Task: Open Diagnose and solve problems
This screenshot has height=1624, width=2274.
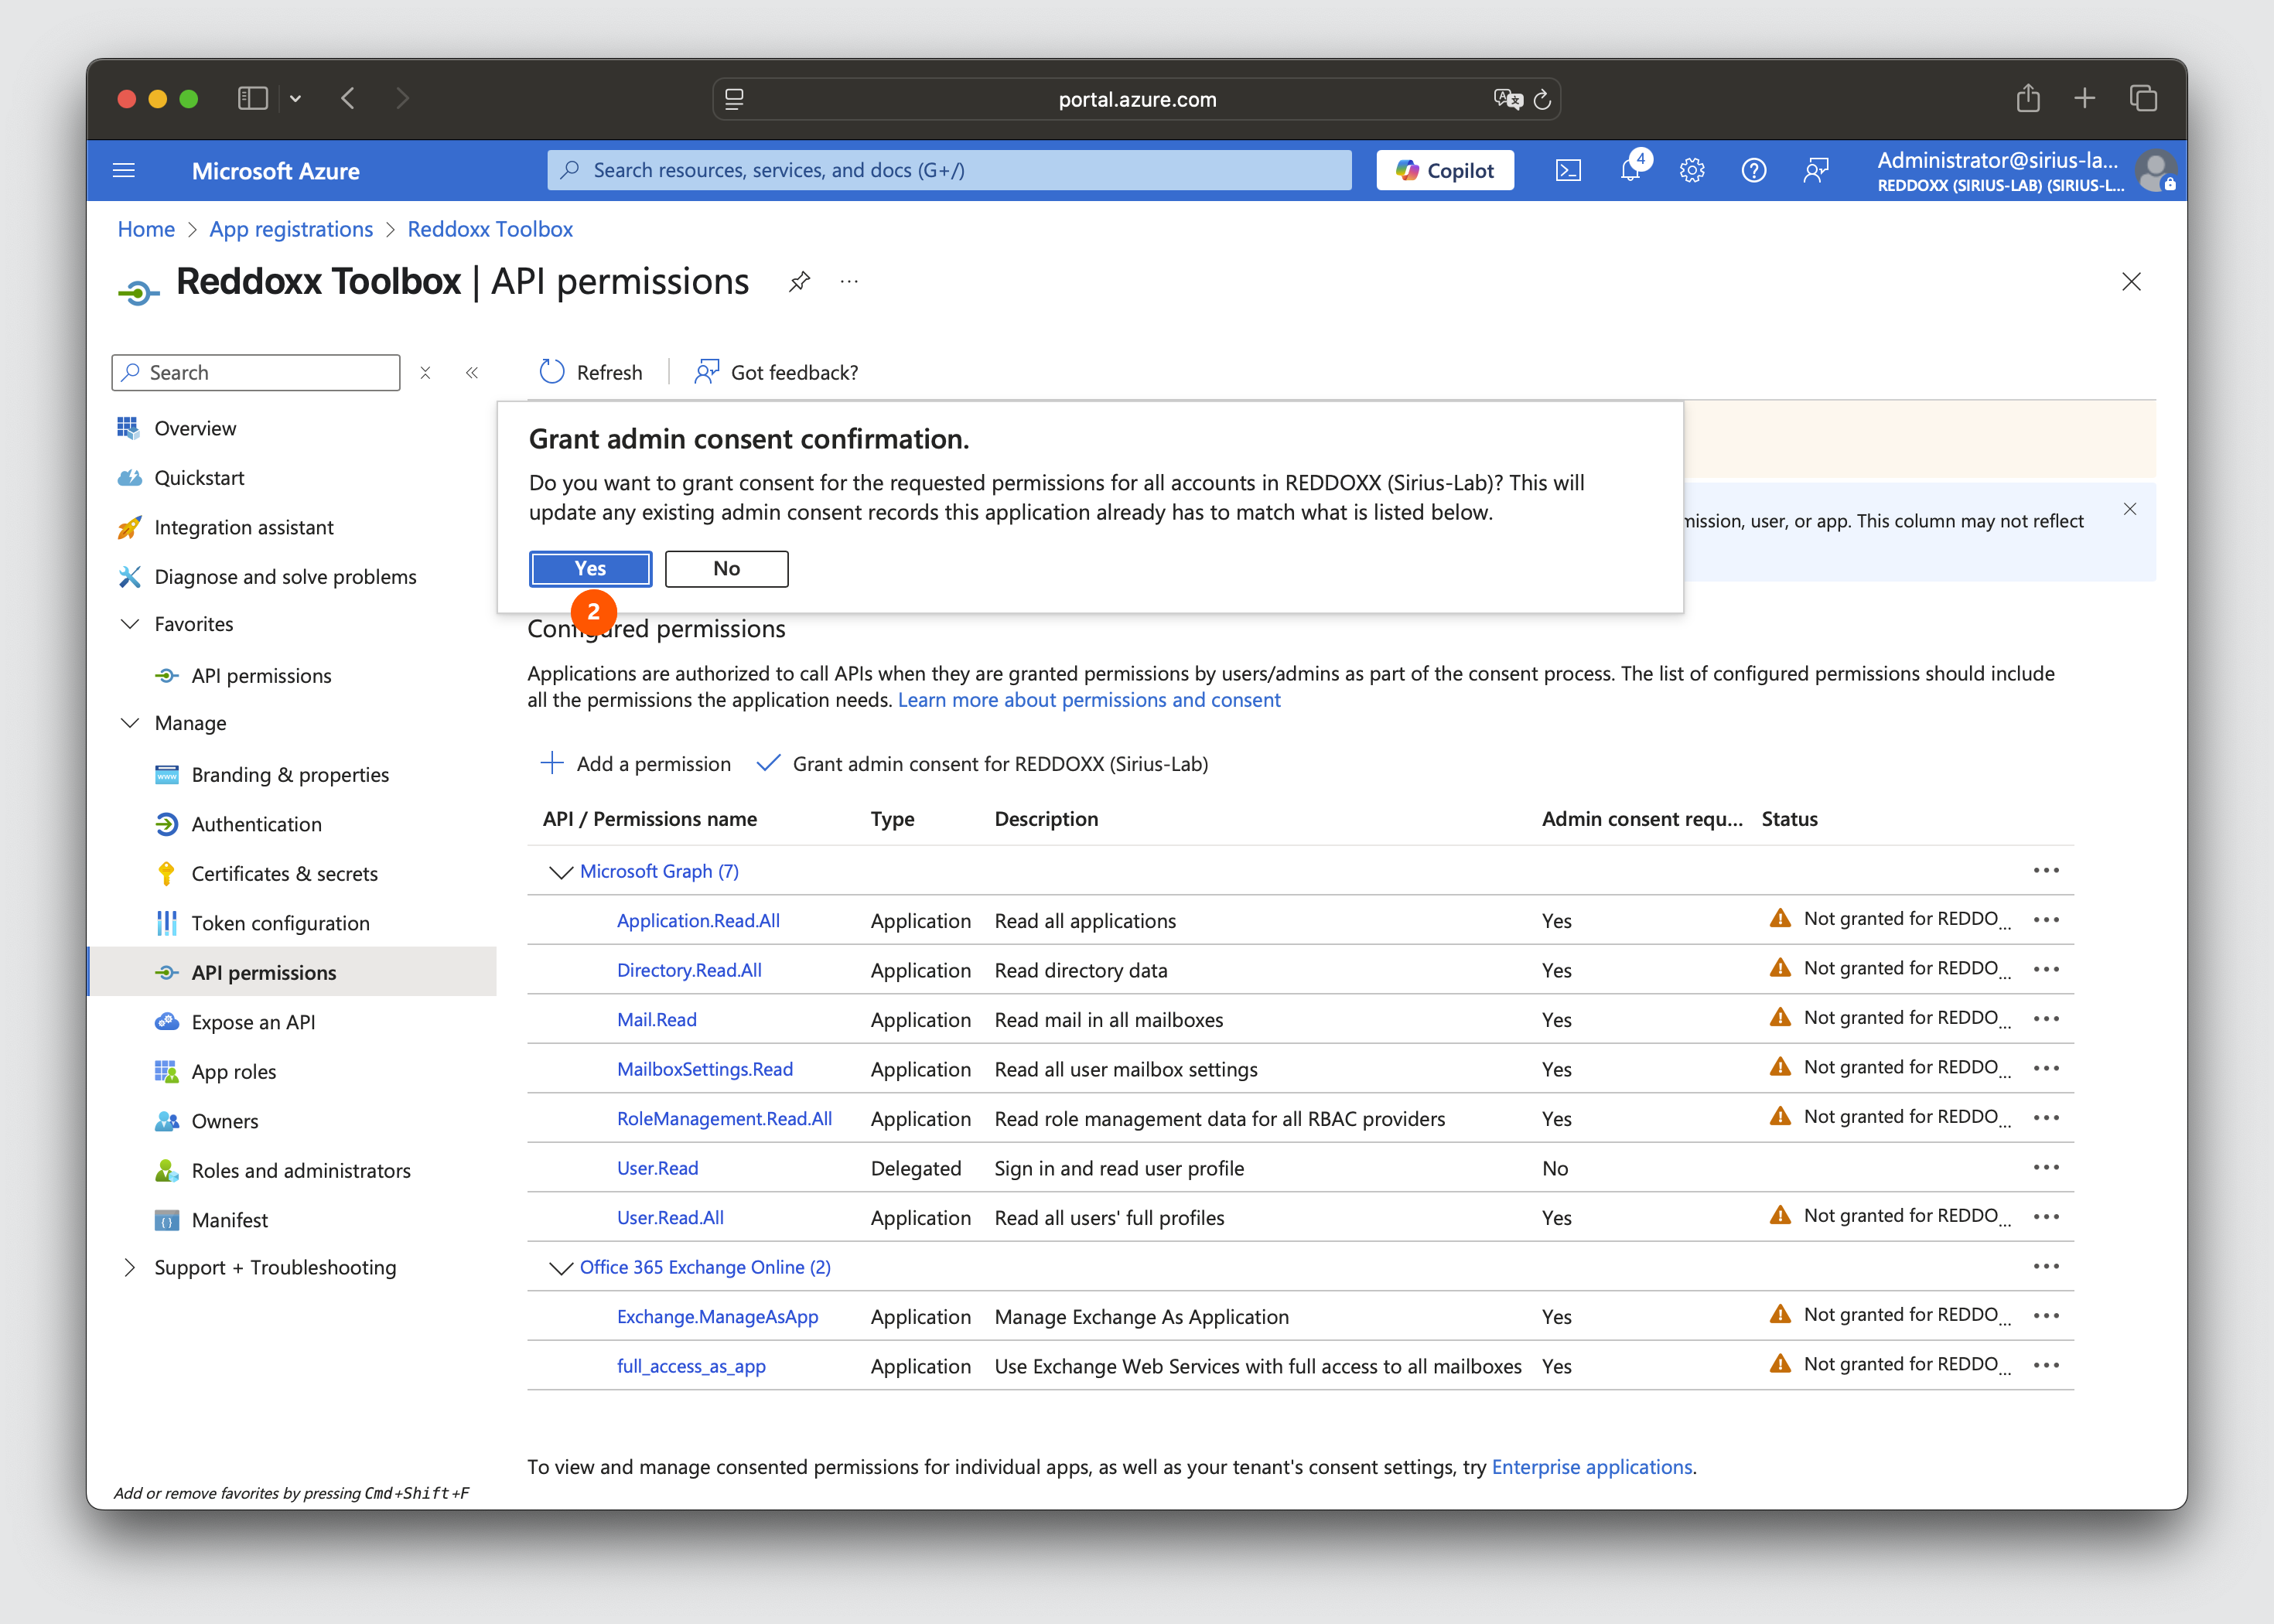Action: [285, 577]
